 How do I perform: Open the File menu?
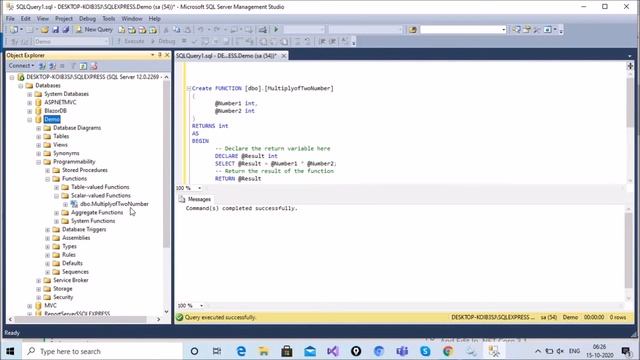click(10, 18)
